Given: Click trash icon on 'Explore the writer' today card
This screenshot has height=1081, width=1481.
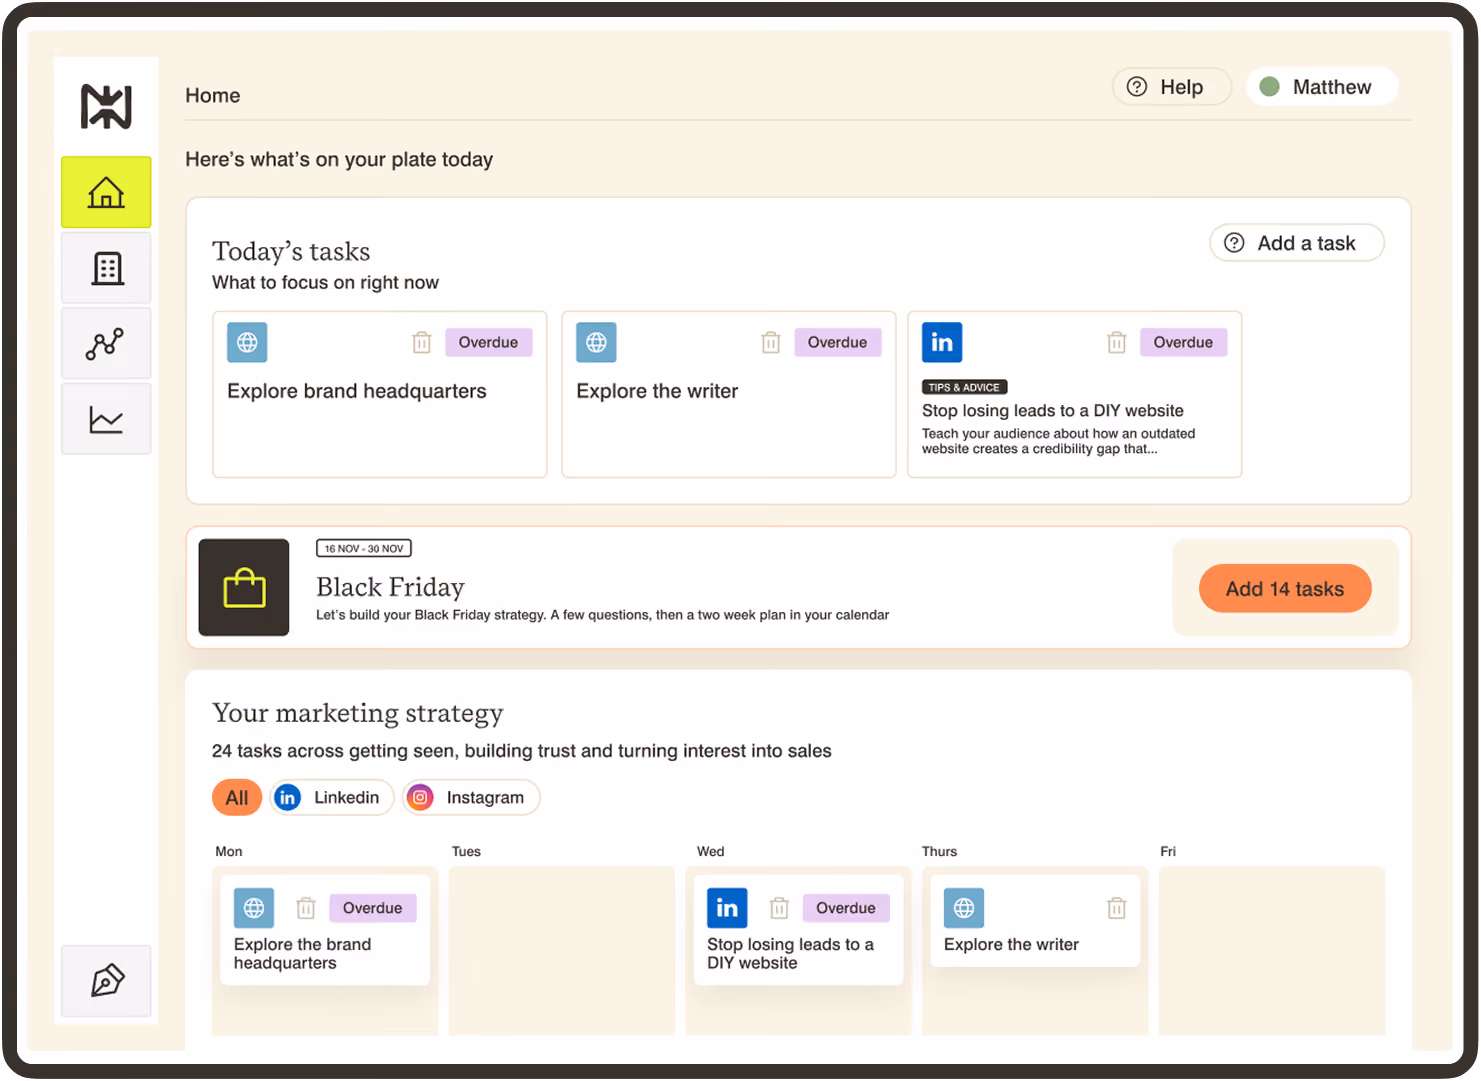Looking at the screenshot, I should coord(771,343).
